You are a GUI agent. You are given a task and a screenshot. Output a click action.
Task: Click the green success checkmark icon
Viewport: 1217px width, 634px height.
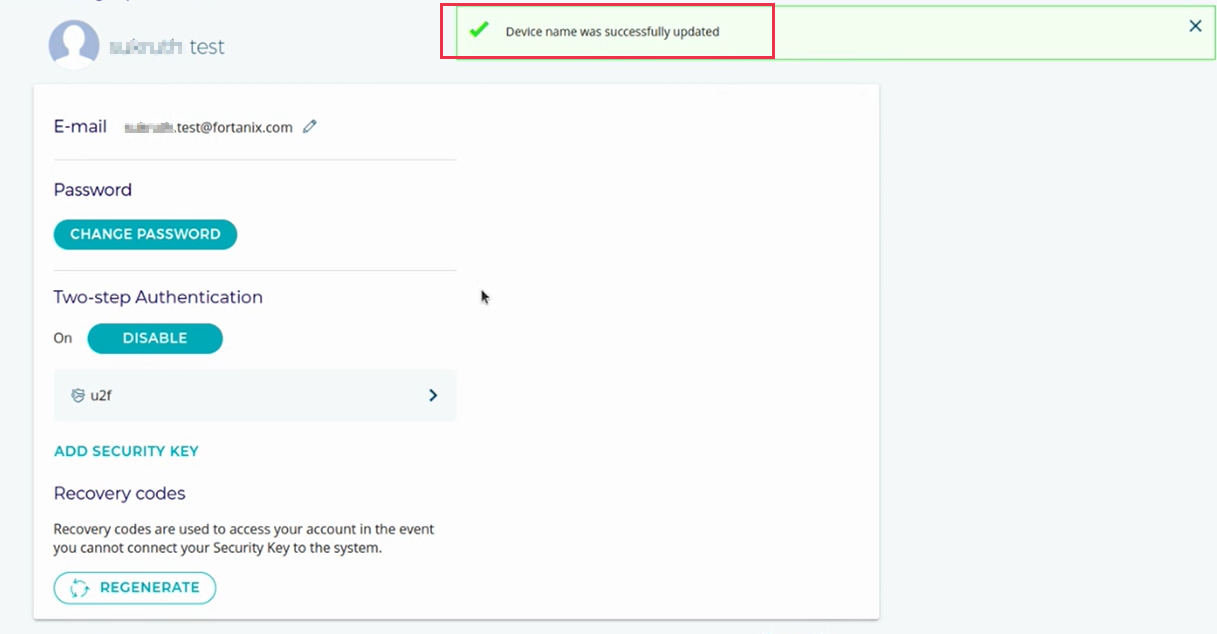[479, 30]
